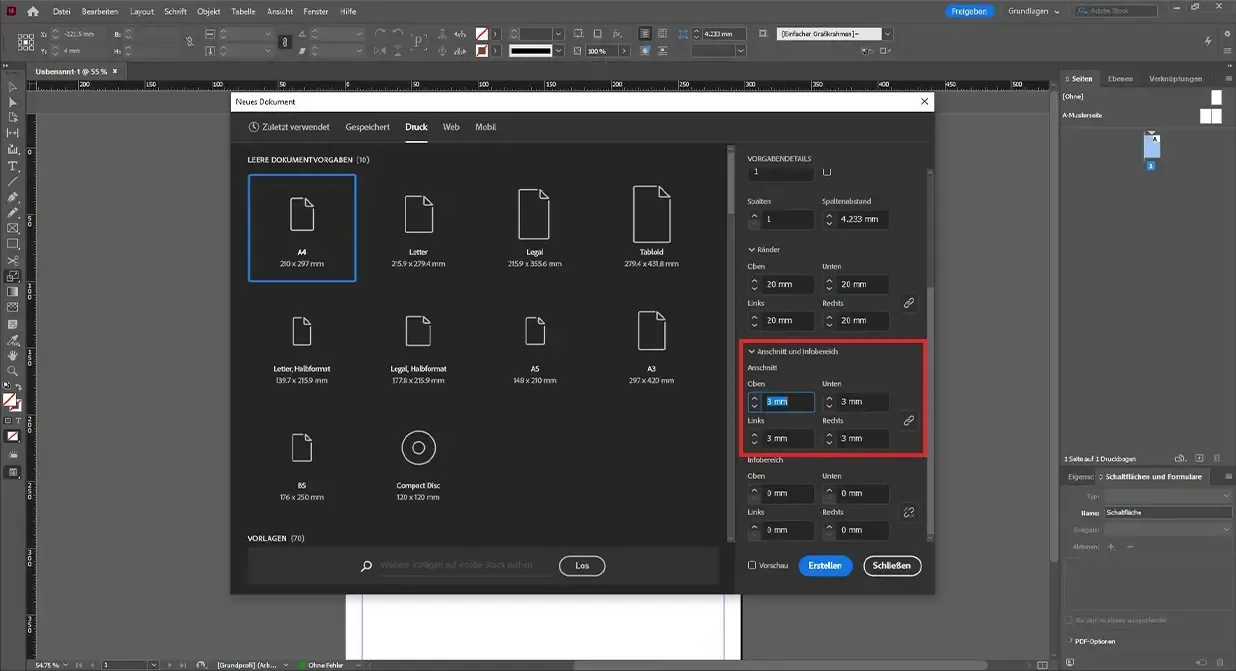The height and width of the screenshot is (671, 1236).
Task: Enable the Vorschau checkbox
Action: (x=752, y=565)
